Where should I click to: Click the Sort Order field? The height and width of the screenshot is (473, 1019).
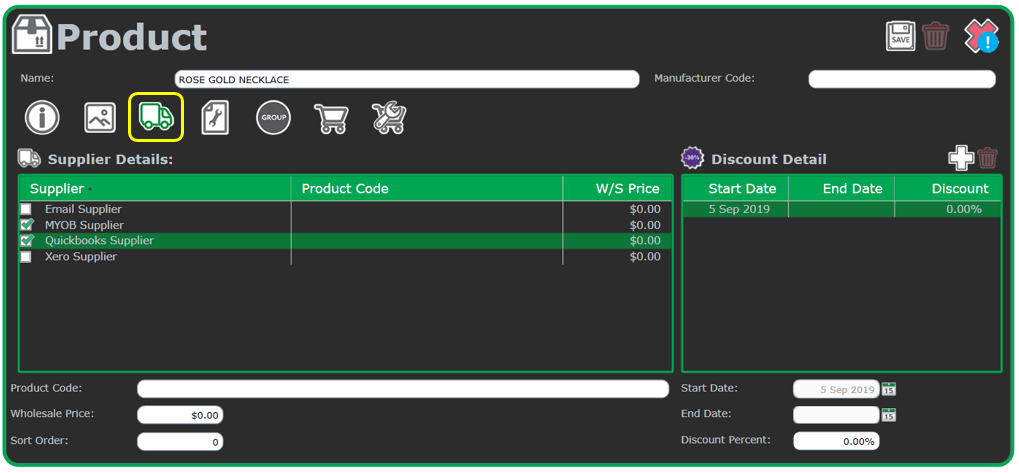[180, 442]
